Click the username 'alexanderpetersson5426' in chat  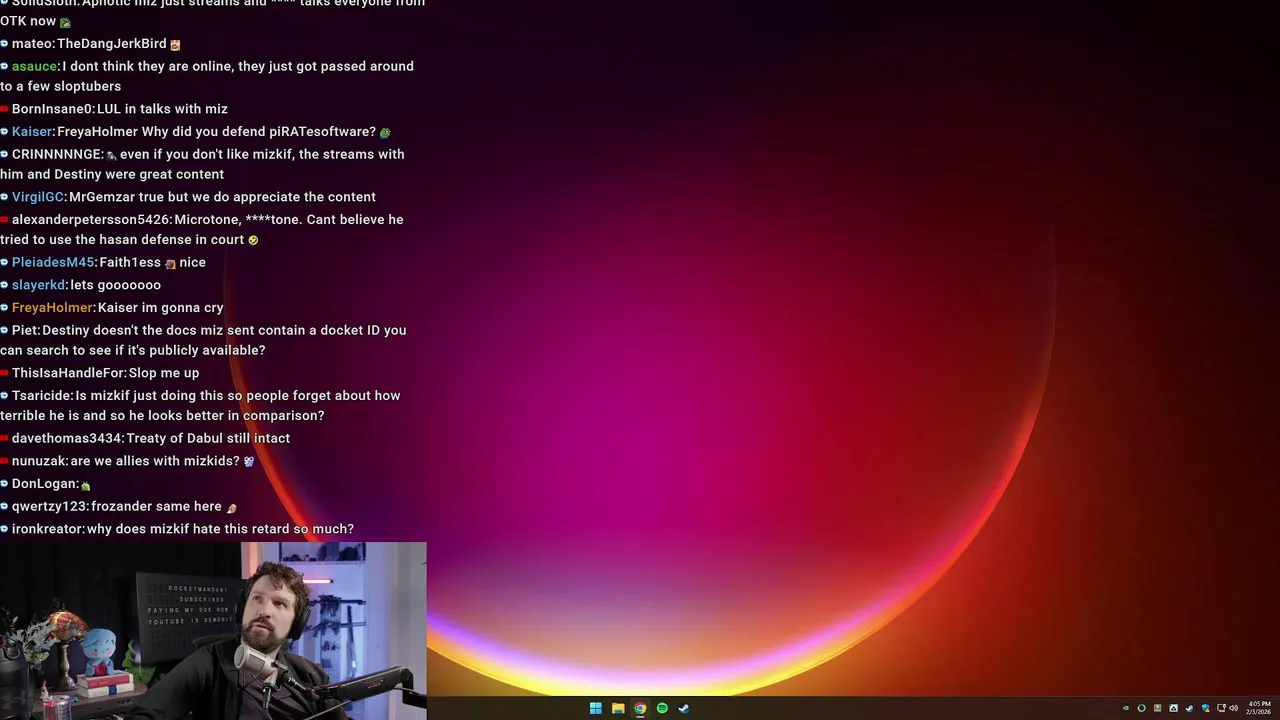click(x=91, y=219)
